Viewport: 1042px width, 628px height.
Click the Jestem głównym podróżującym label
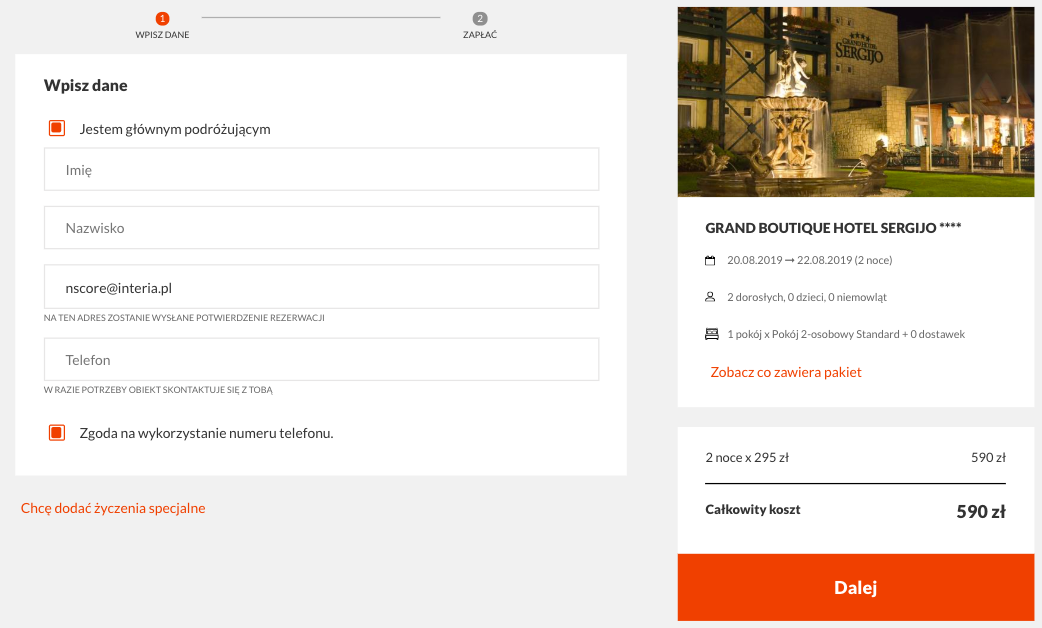[x=175, y=129]
